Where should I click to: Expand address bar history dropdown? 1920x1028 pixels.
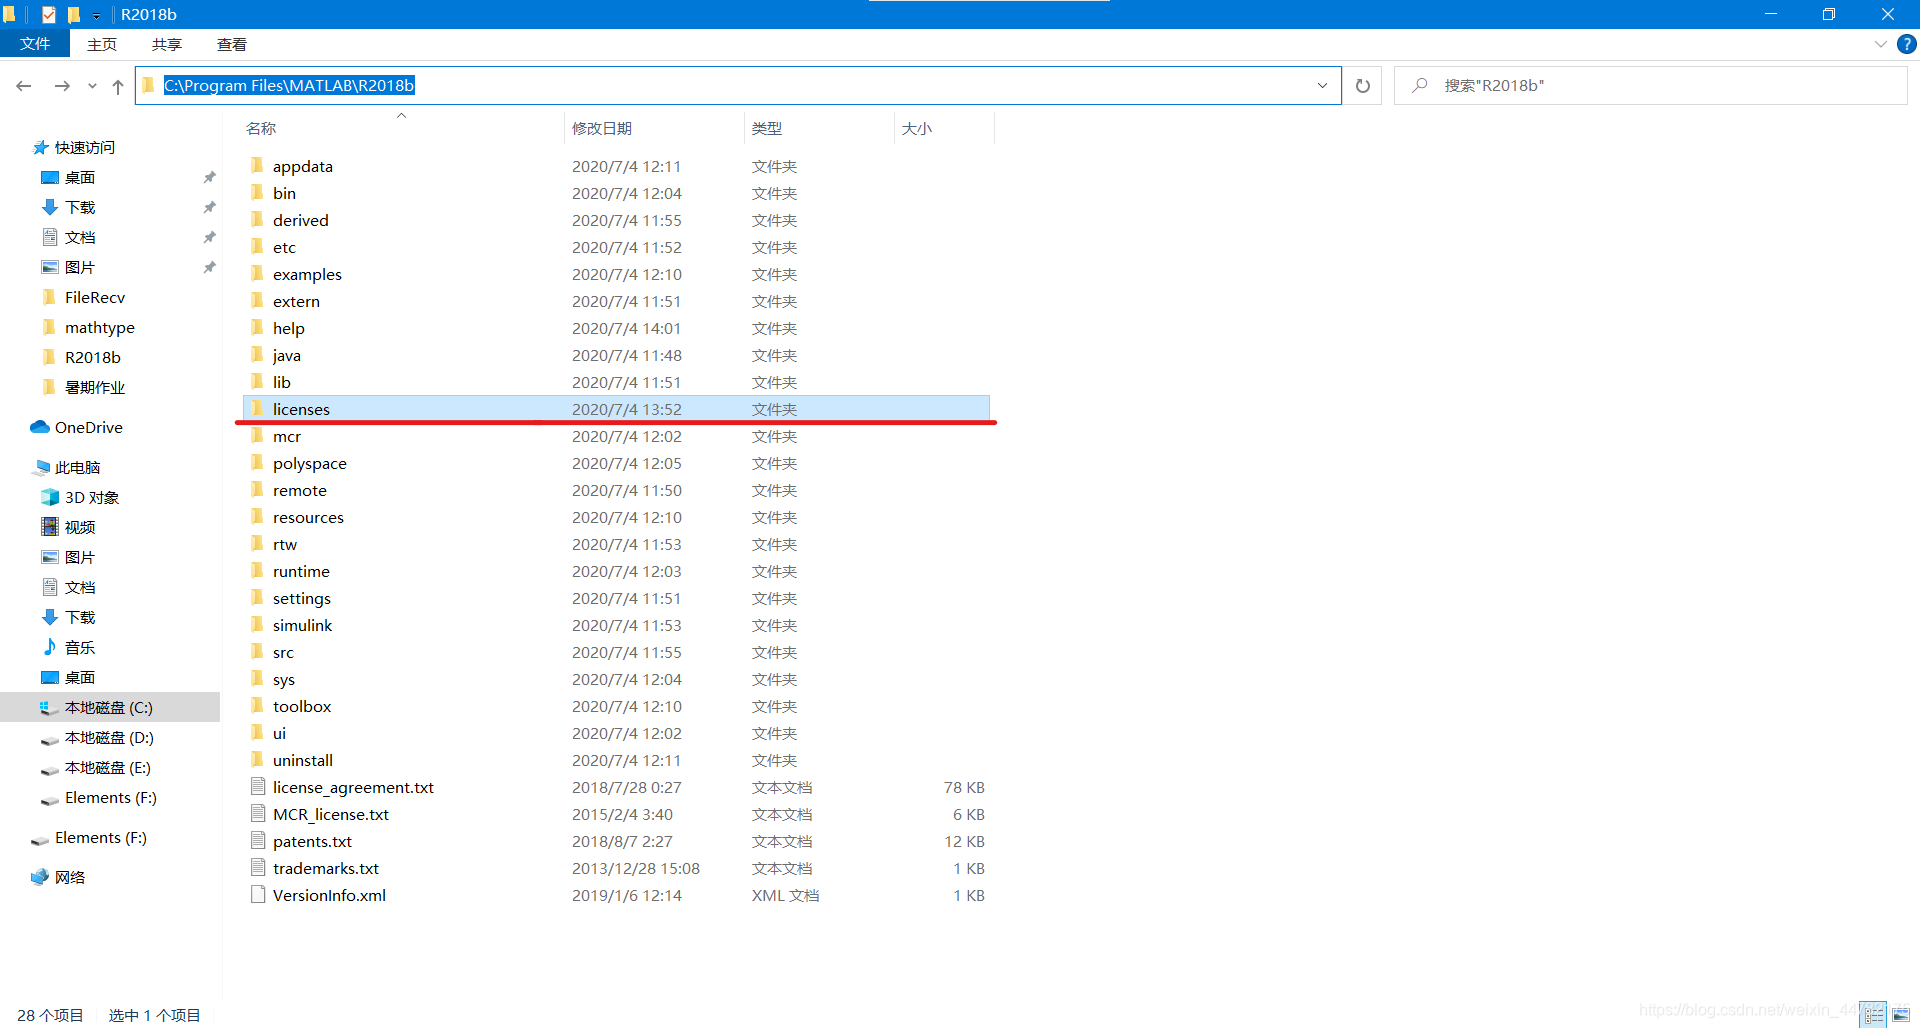(1322, 86)
